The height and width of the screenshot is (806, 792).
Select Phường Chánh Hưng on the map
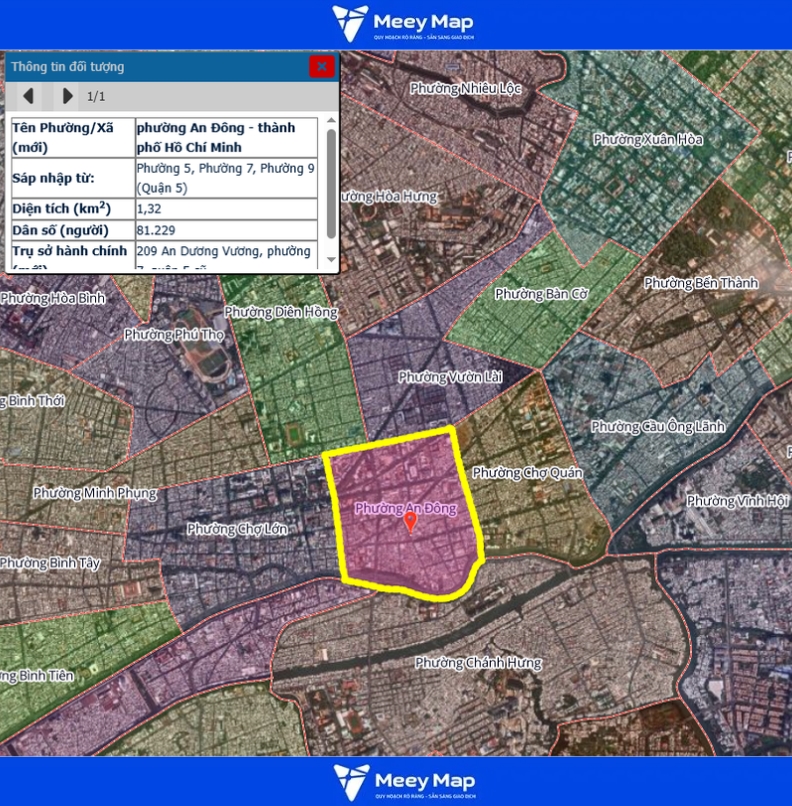(478, 662)
